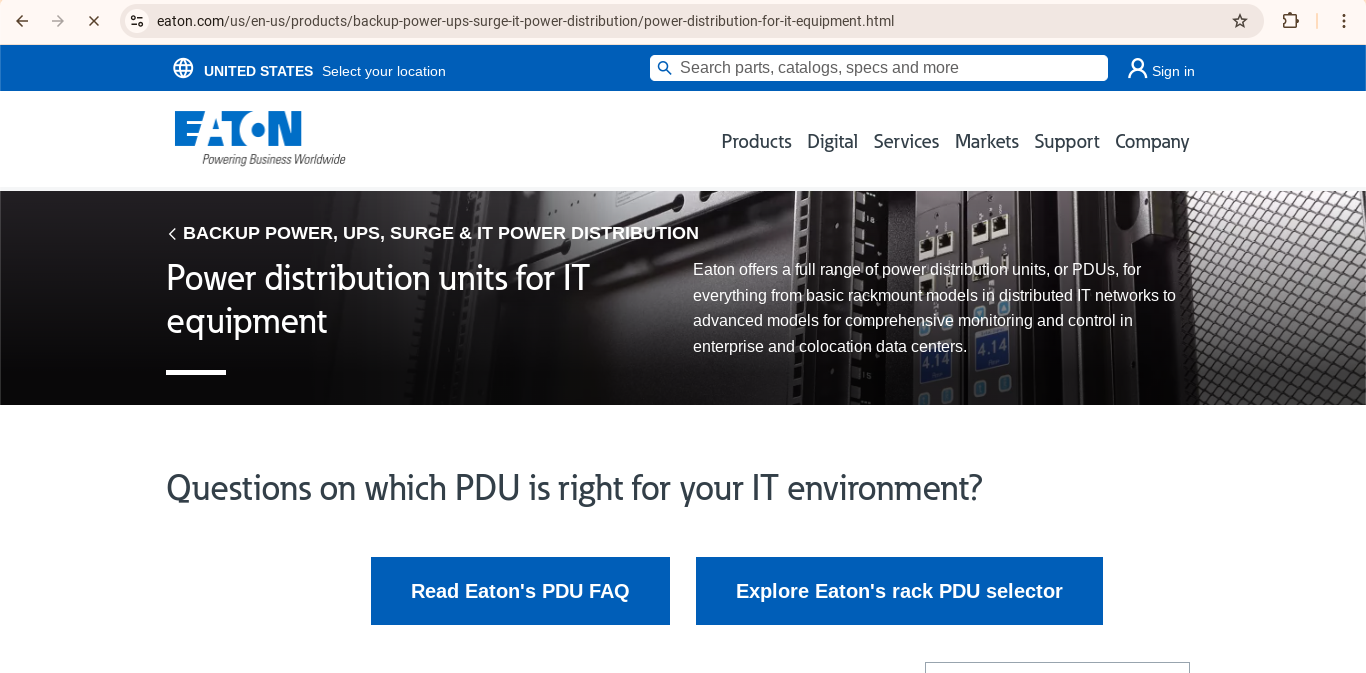Click the Sign in user icon
The width and height of the screenshot is (1366, 673).
[x=1137, y=68]
